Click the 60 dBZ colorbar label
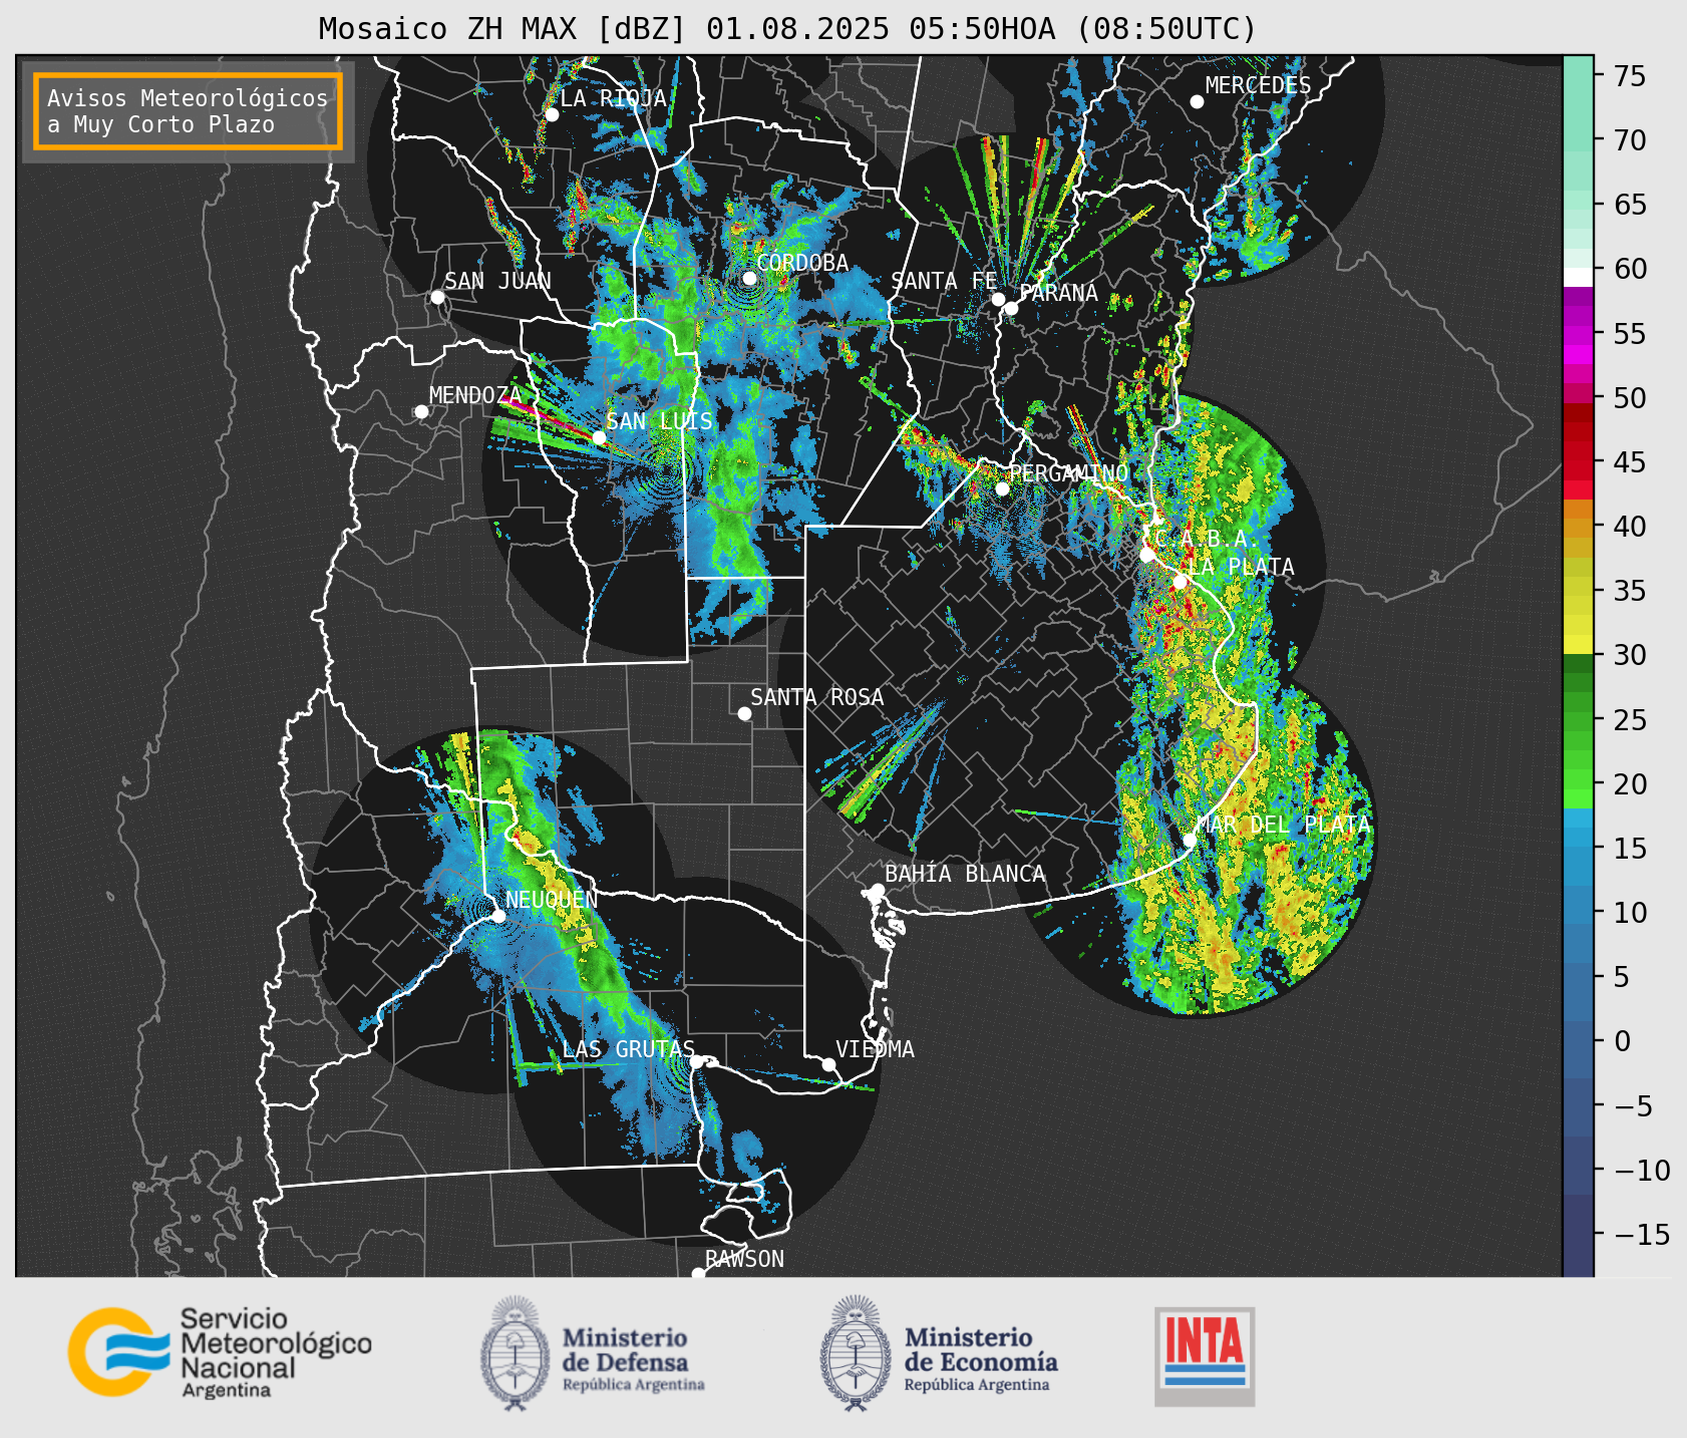This screenshot has height=1438, width=1687. 1629,269
